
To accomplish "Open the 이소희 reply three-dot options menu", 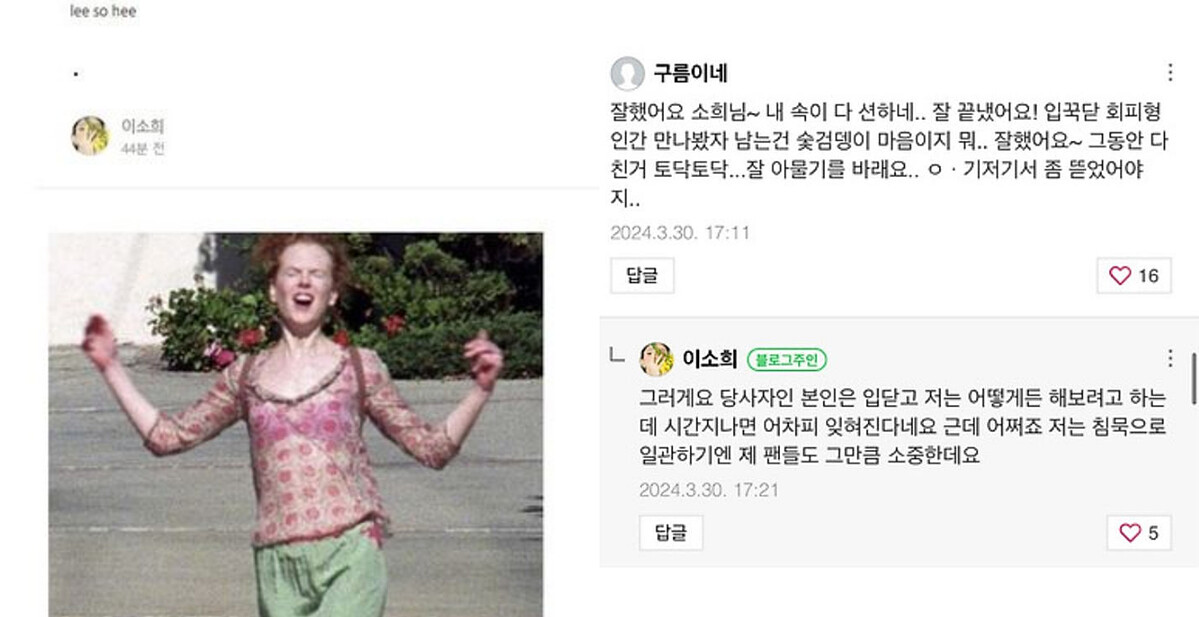I will click(1170, 359).
